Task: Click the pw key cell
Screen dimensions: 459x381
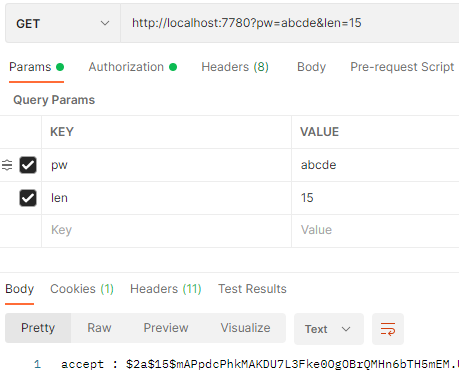Action: point(166,165)
